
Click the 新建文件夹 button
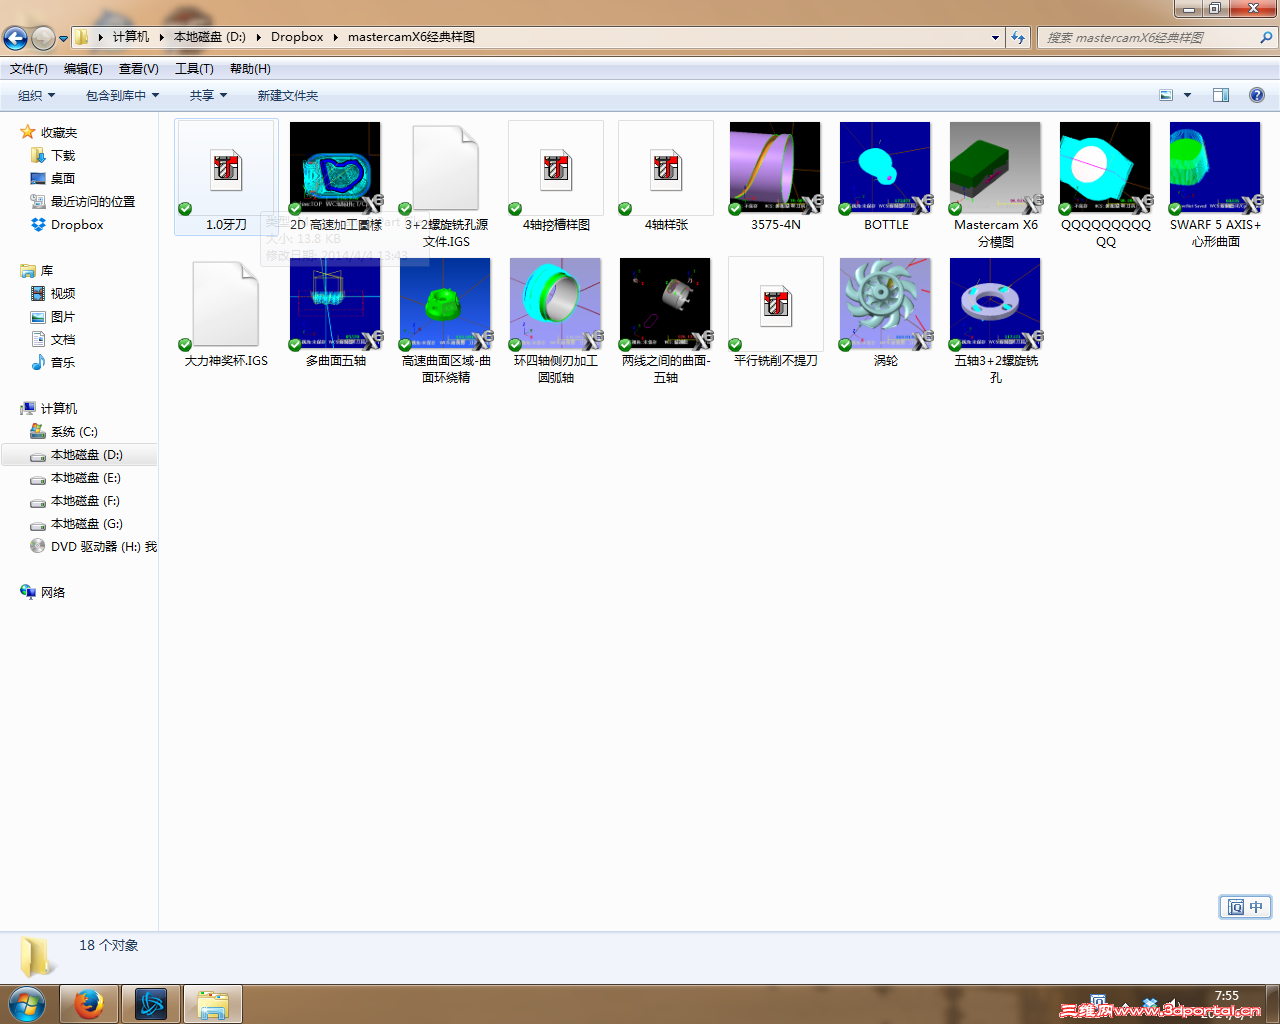288,96
